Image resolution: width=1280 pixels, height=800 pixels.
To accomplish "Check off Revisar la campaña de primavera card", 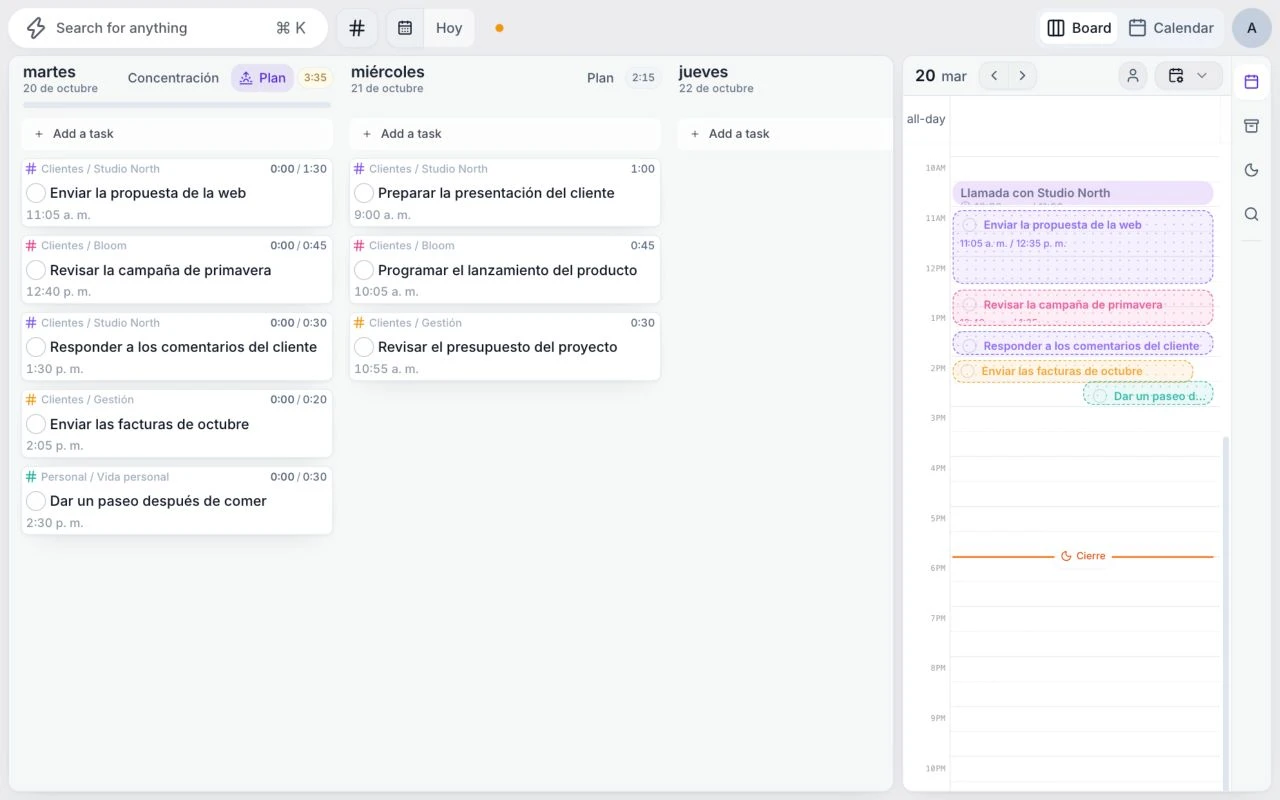I will coord(36,270).
